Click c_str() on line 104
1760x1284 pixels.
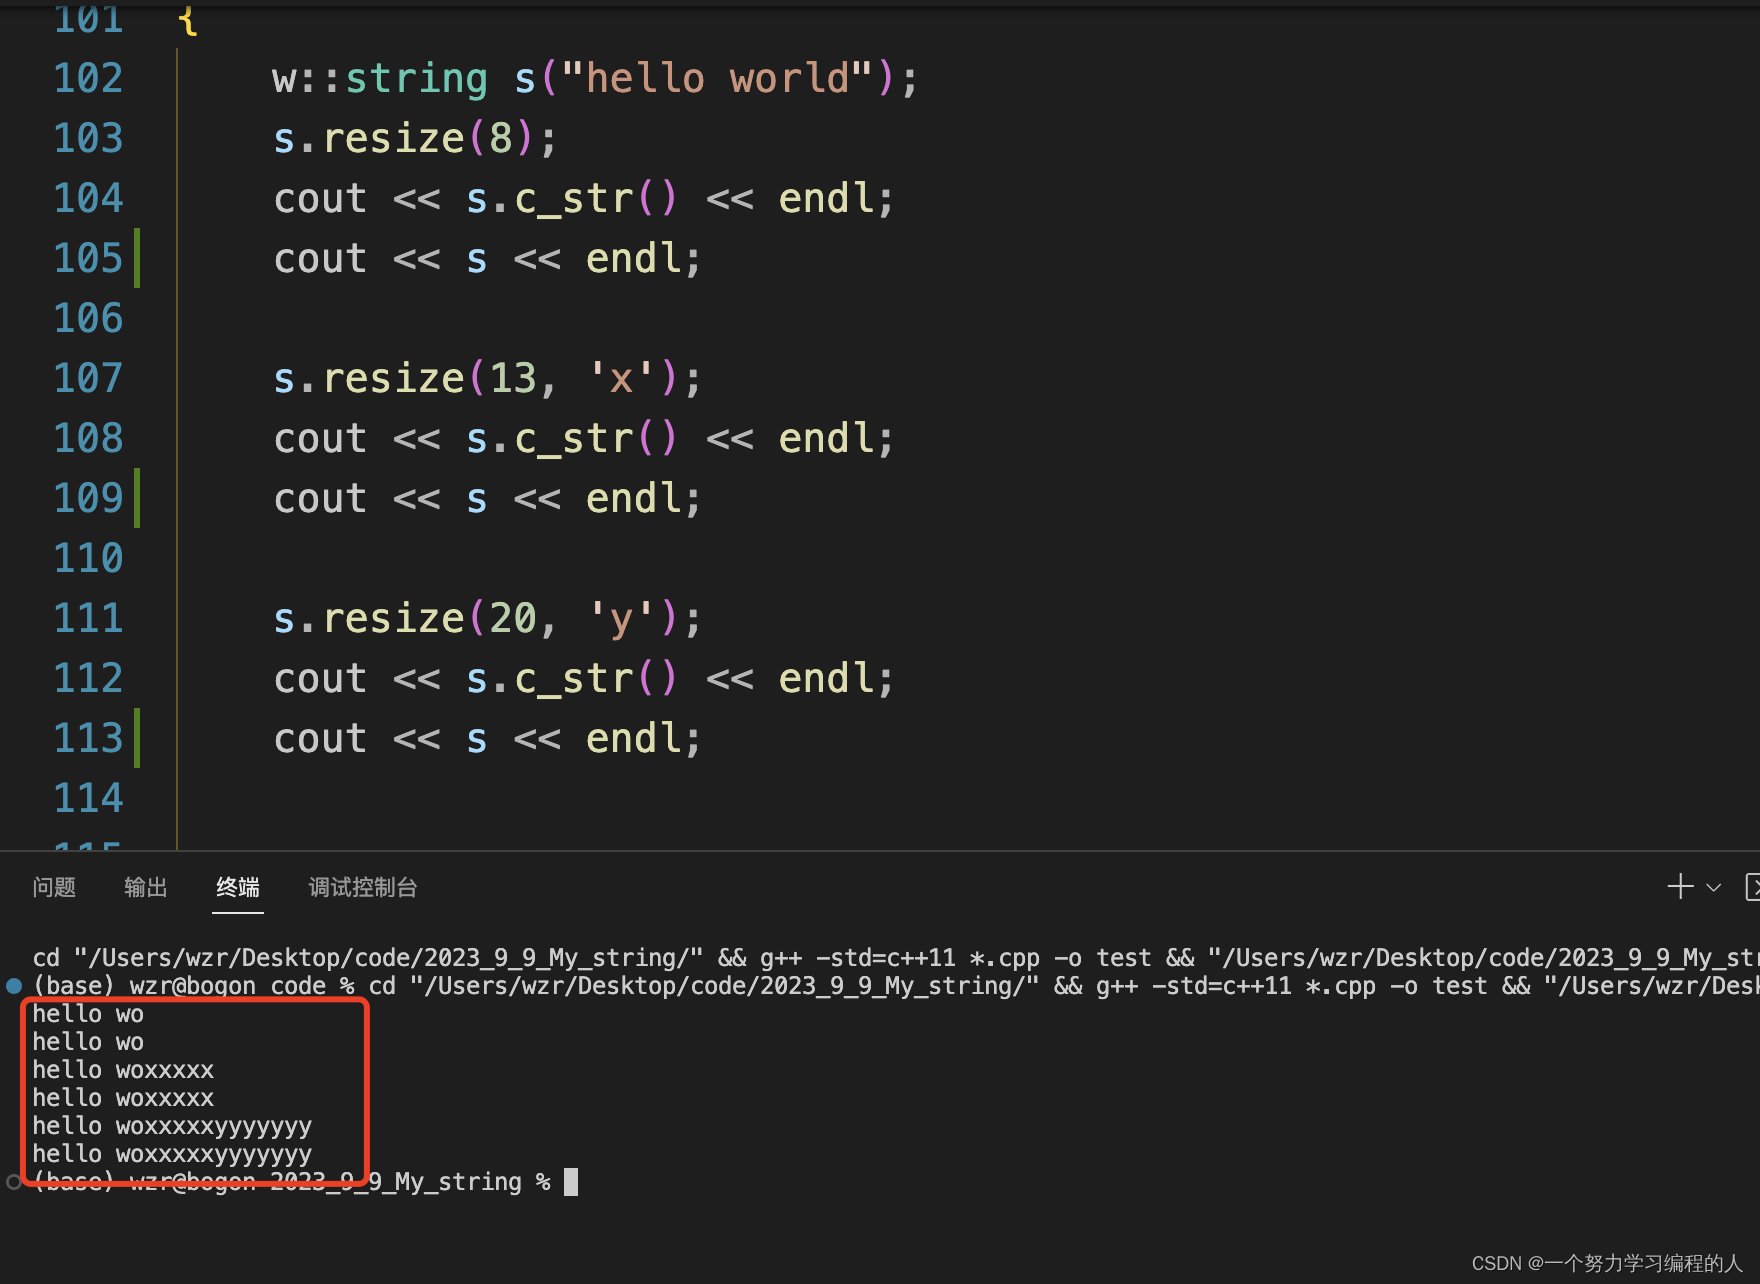tap(596, 198)
